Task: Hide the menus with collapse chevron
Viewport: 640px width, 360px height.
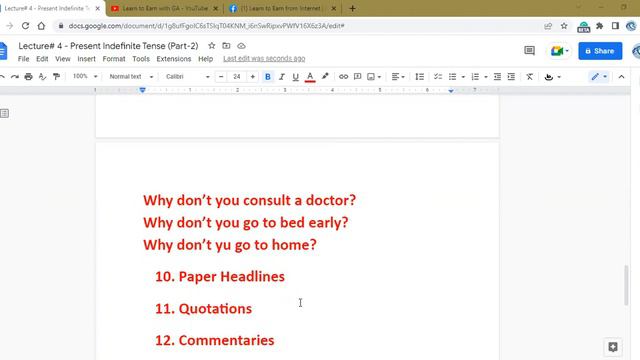Action: coord(621,77)
